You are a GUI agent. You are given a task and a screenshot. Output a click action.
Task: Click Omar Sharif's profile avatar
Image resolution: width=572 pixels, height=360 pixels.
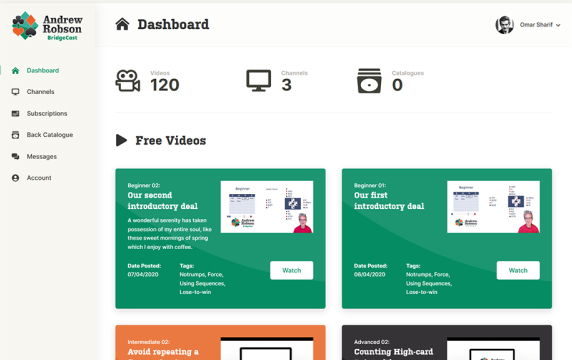click(505, 25)
